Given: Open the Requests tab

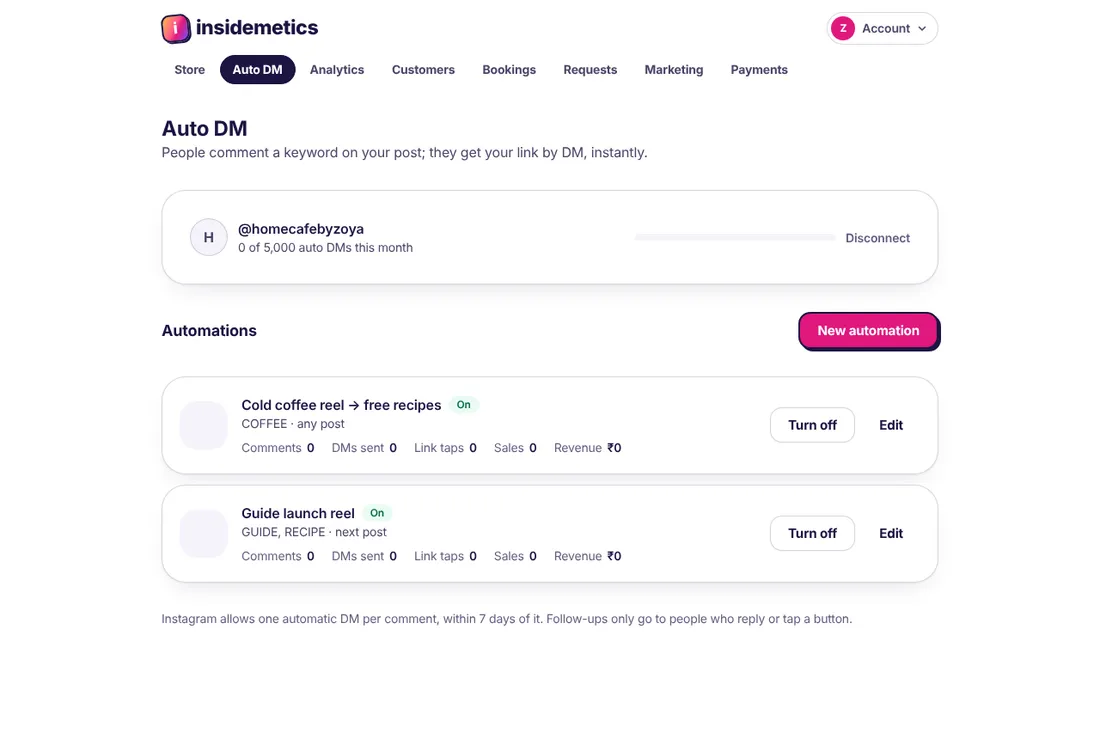Looking at the screenshot, I should click(590, 69).
